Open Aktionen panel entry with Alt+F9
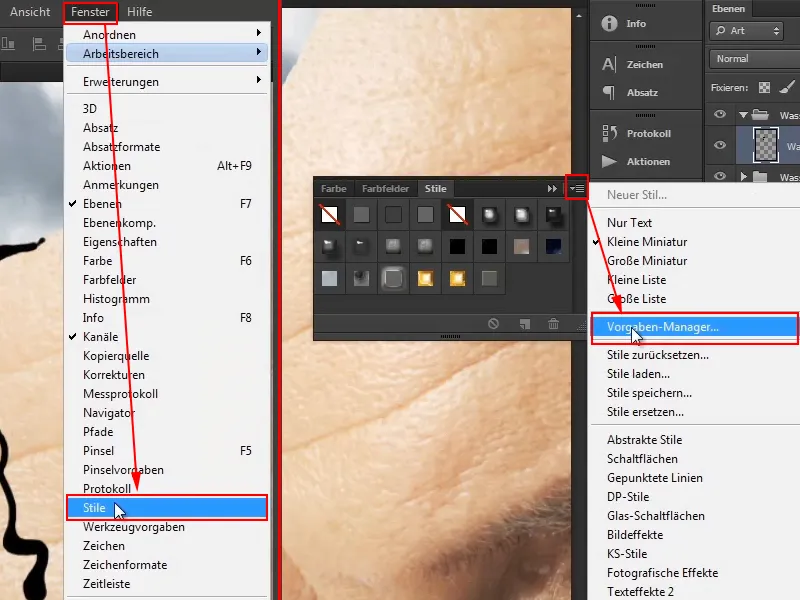 (167, 166)
